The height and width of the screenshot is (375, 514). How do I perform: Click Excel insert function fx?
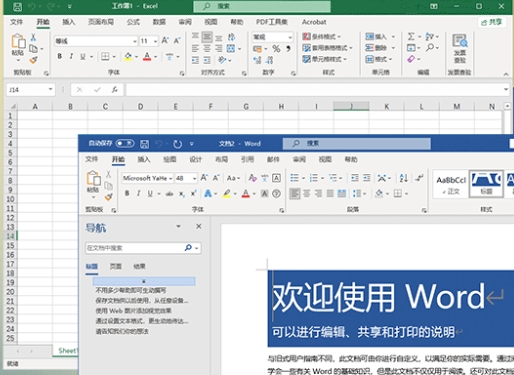tap(114, 89)
